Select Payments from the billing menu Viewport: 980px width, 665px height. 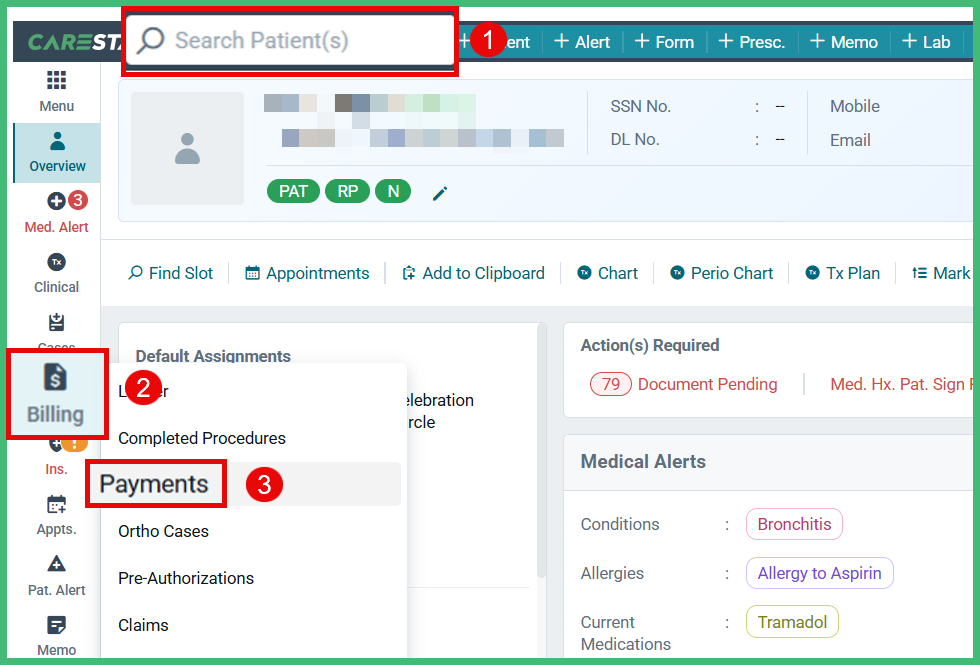155,483
